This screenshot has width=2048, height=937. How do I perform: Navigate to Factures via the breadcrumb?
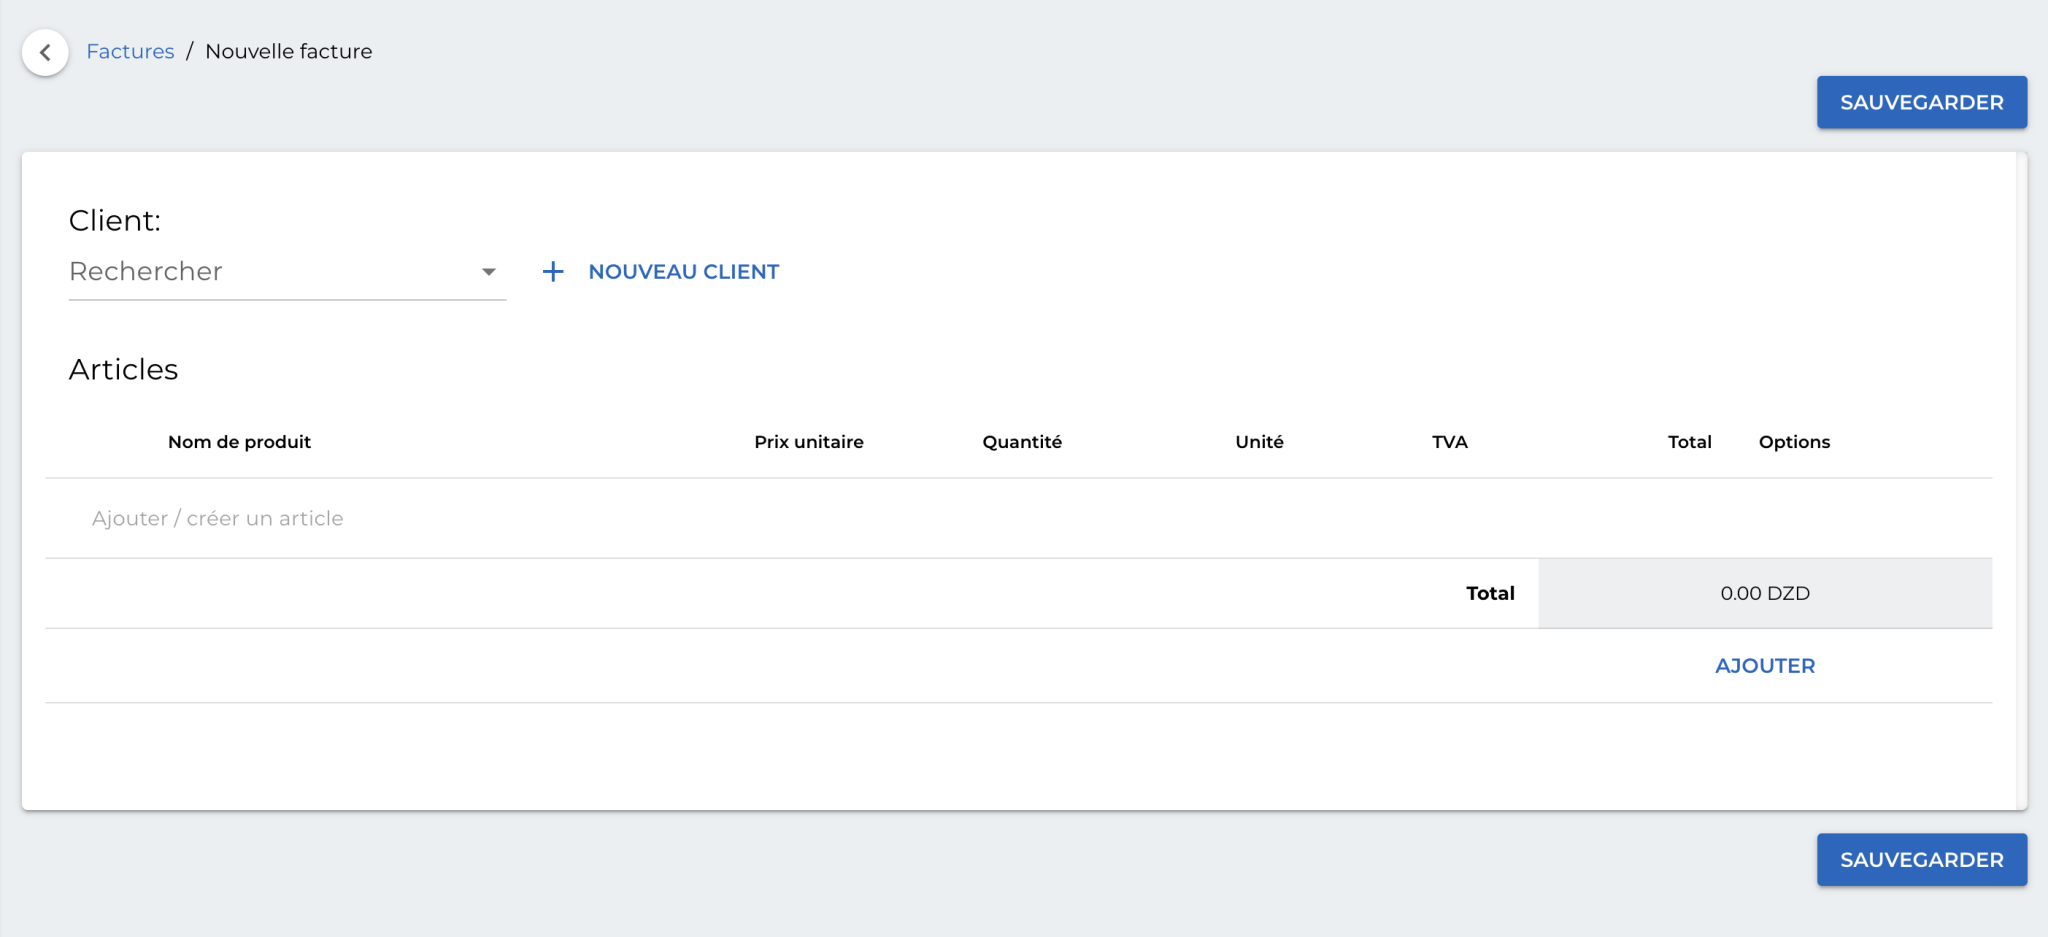click(130, 51)
